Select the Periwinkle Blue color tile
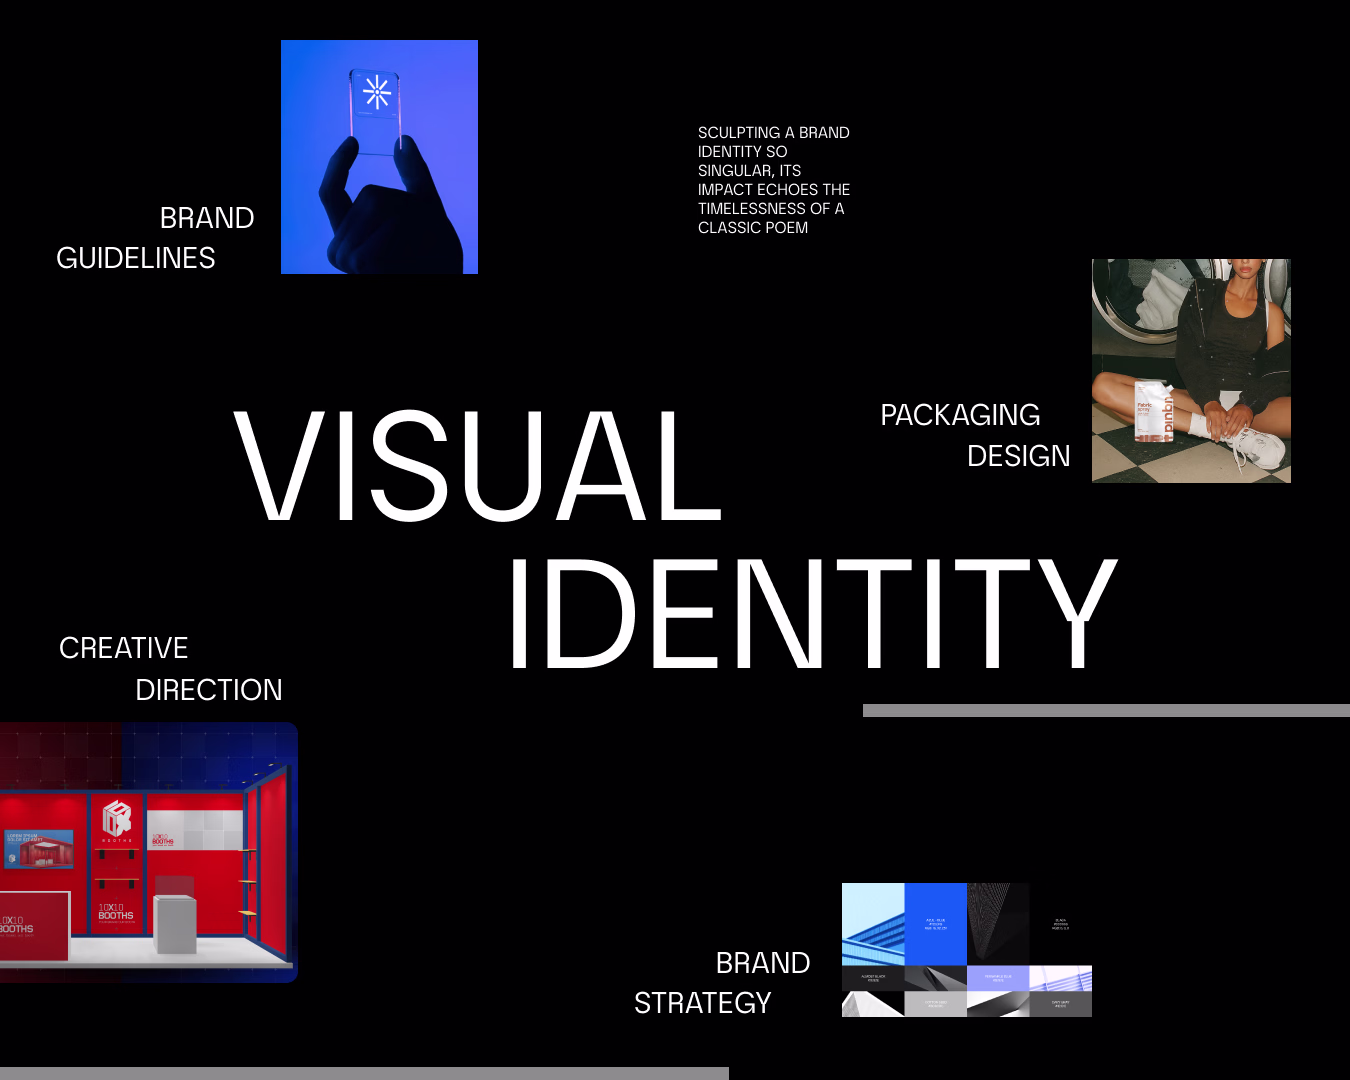The height and width of the screenshot is (1080, 1350). click(x=998, y=977)
